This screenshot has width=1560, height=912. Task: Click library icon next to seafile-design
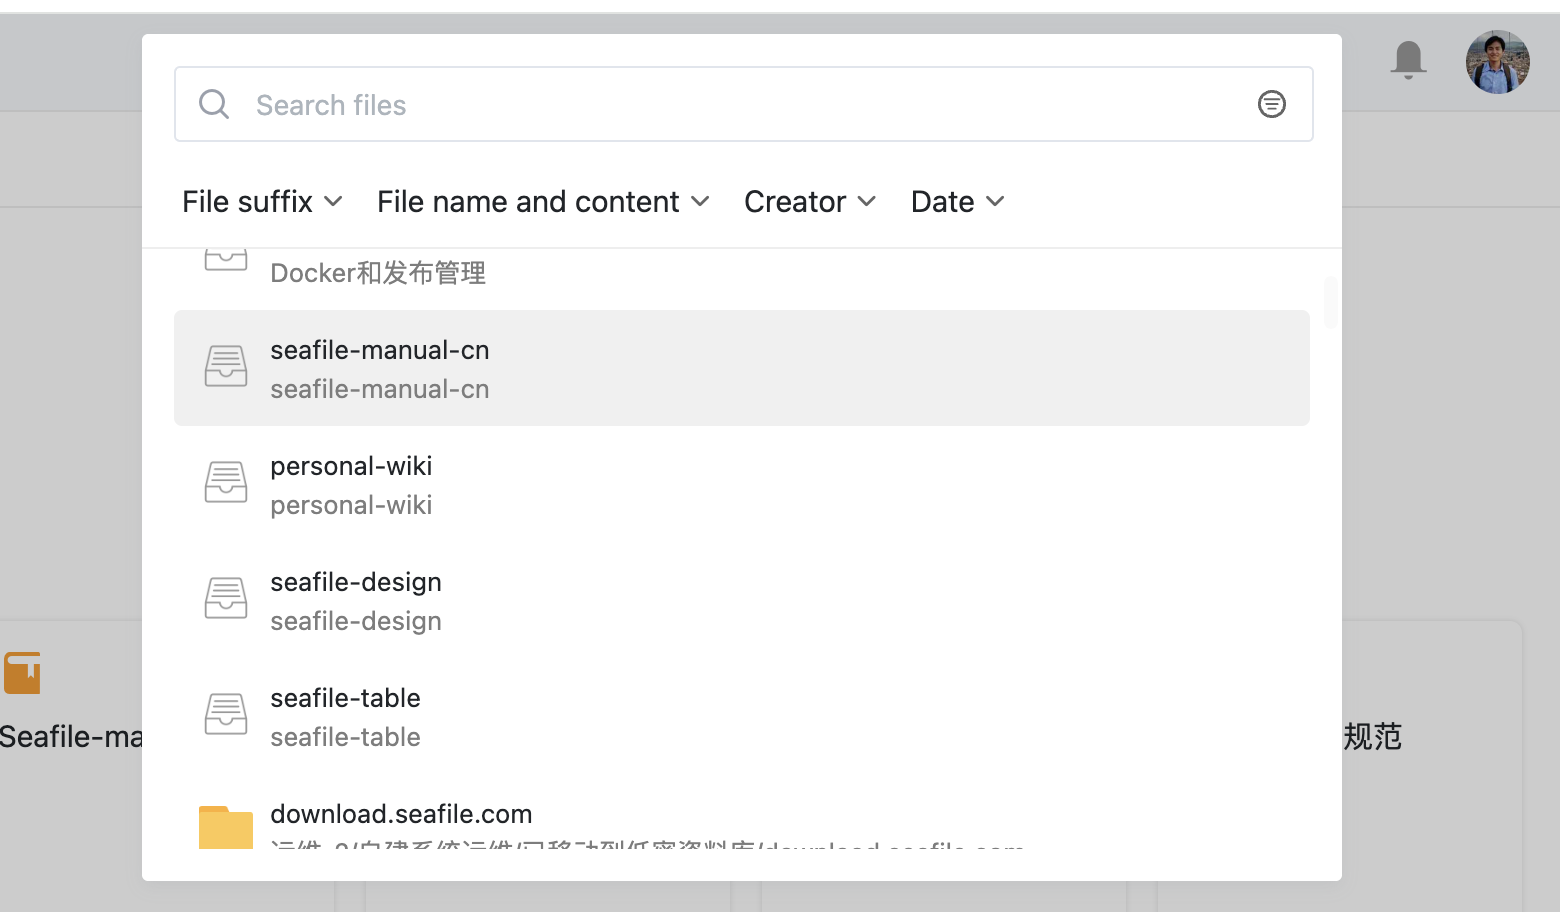point(226,599)
